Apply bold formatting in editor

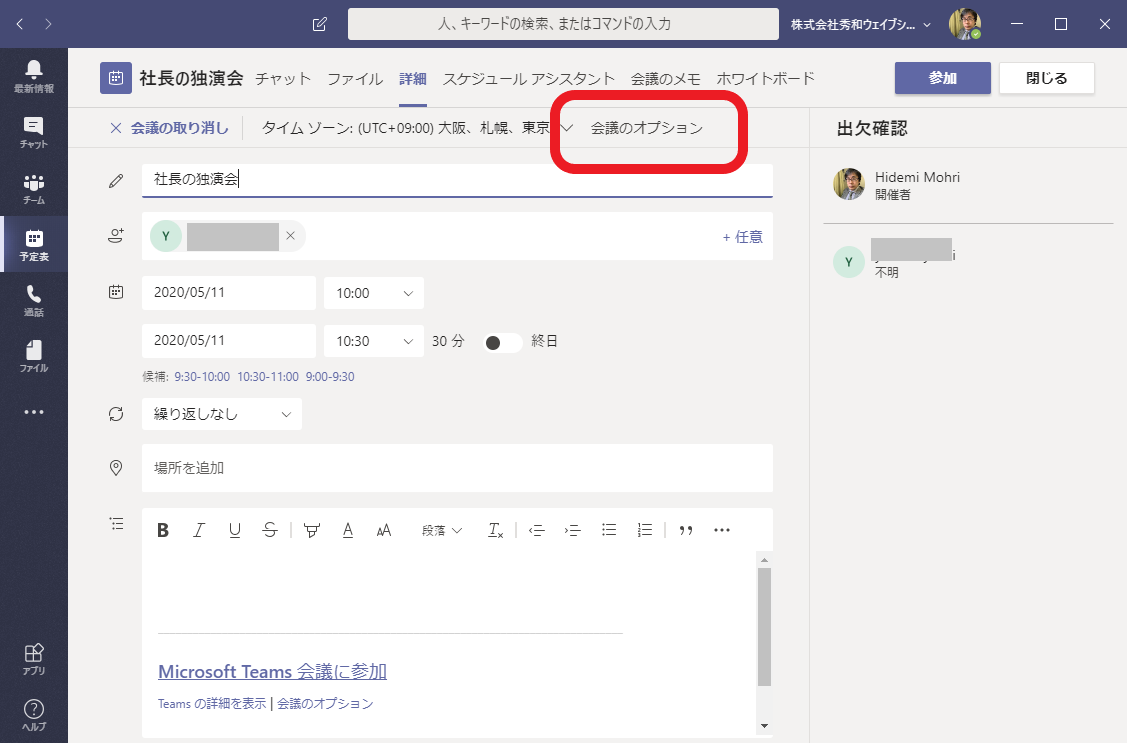[x=163, y=530]
